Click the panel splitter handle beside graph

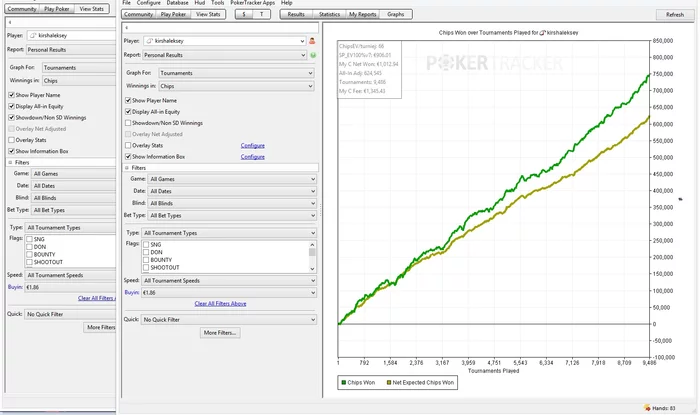[x=320, y=210]
